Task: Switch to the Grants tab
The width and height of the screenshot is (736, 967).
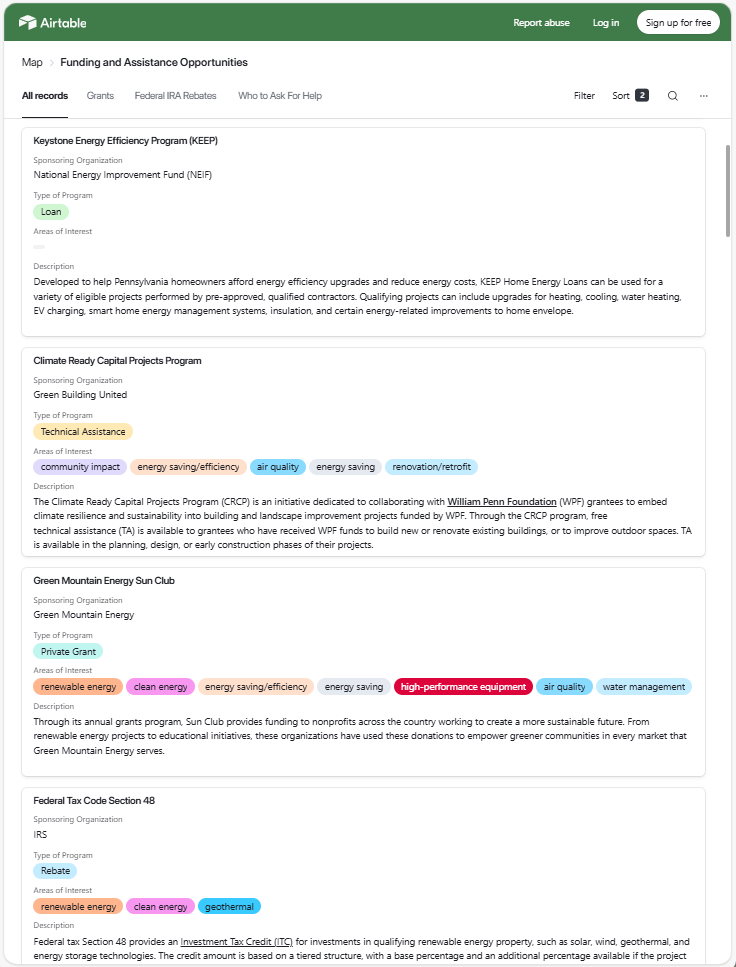Action: pyautogui.click(x=100, y=96)
